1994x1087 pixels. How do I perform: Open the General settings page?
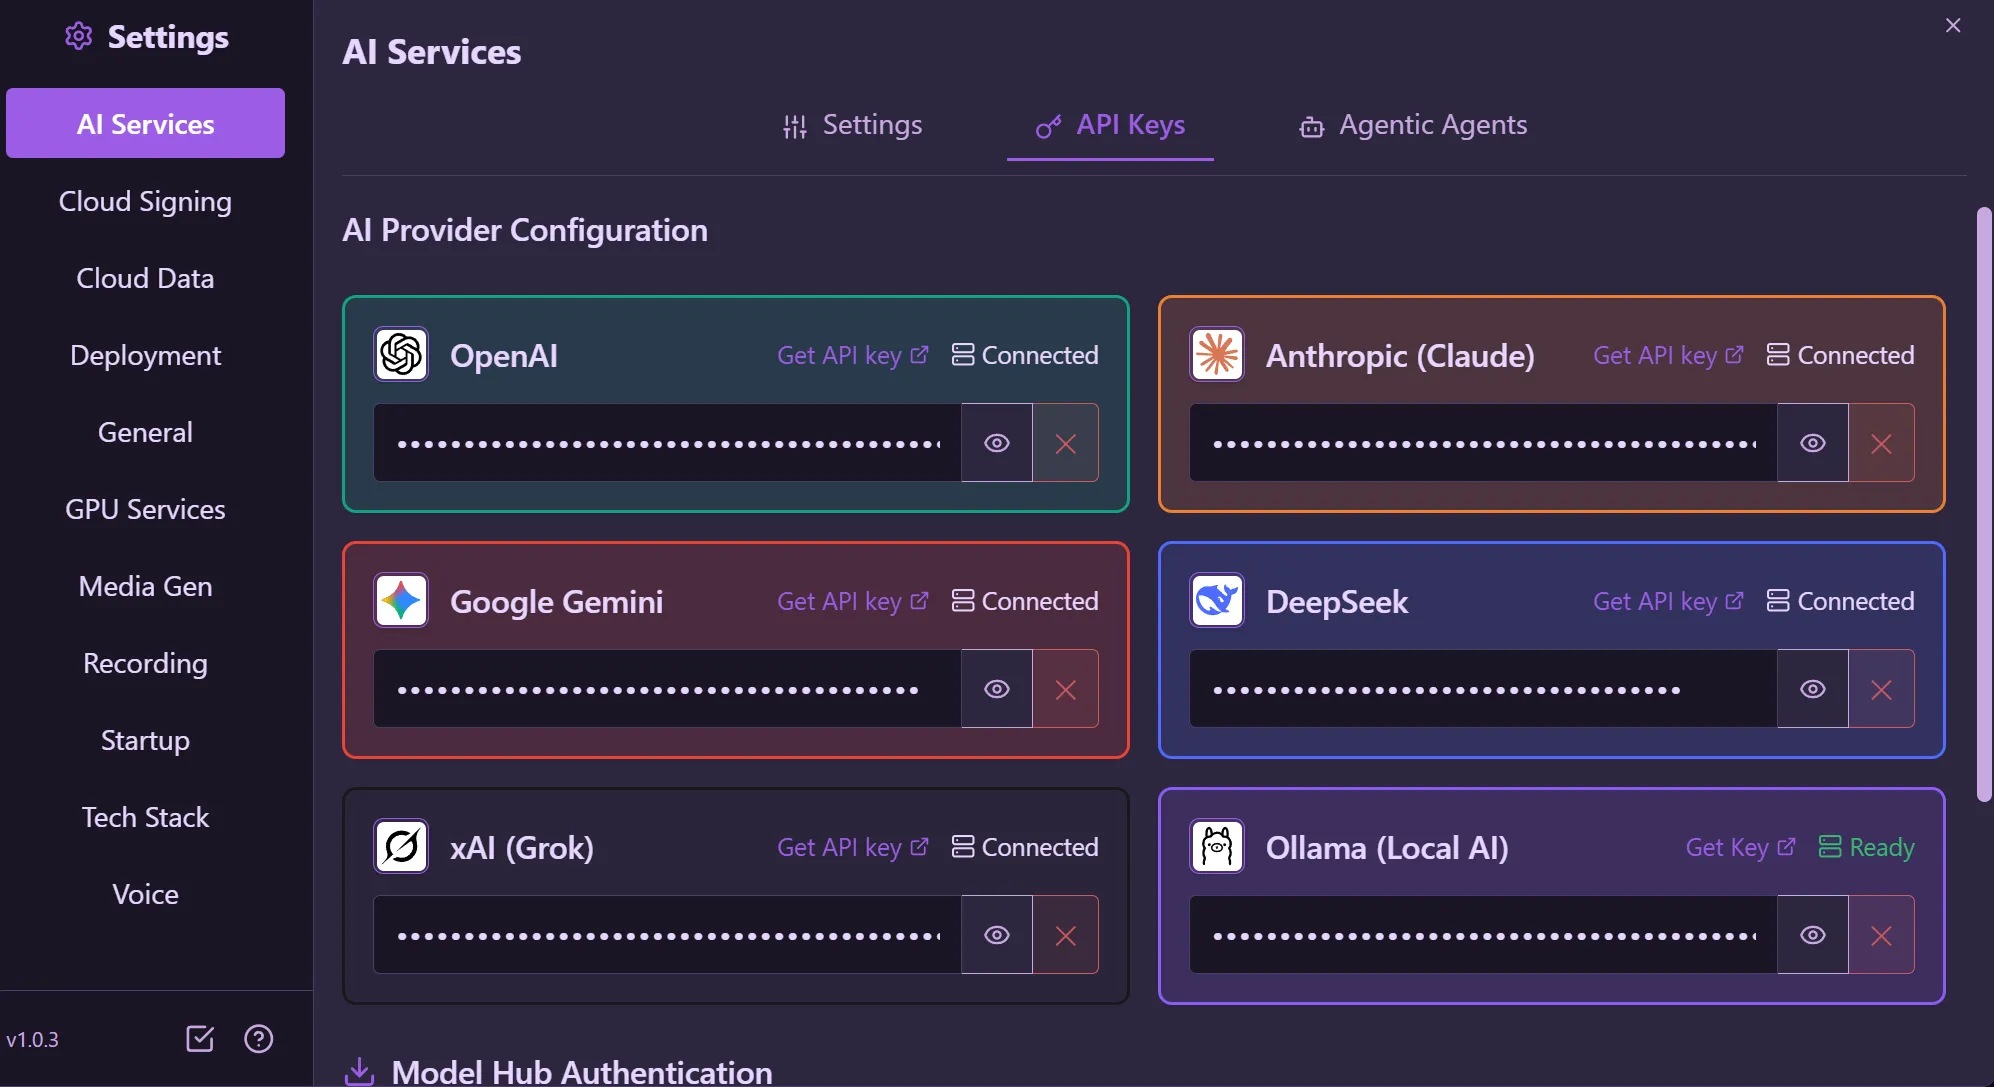pos(145,432)
